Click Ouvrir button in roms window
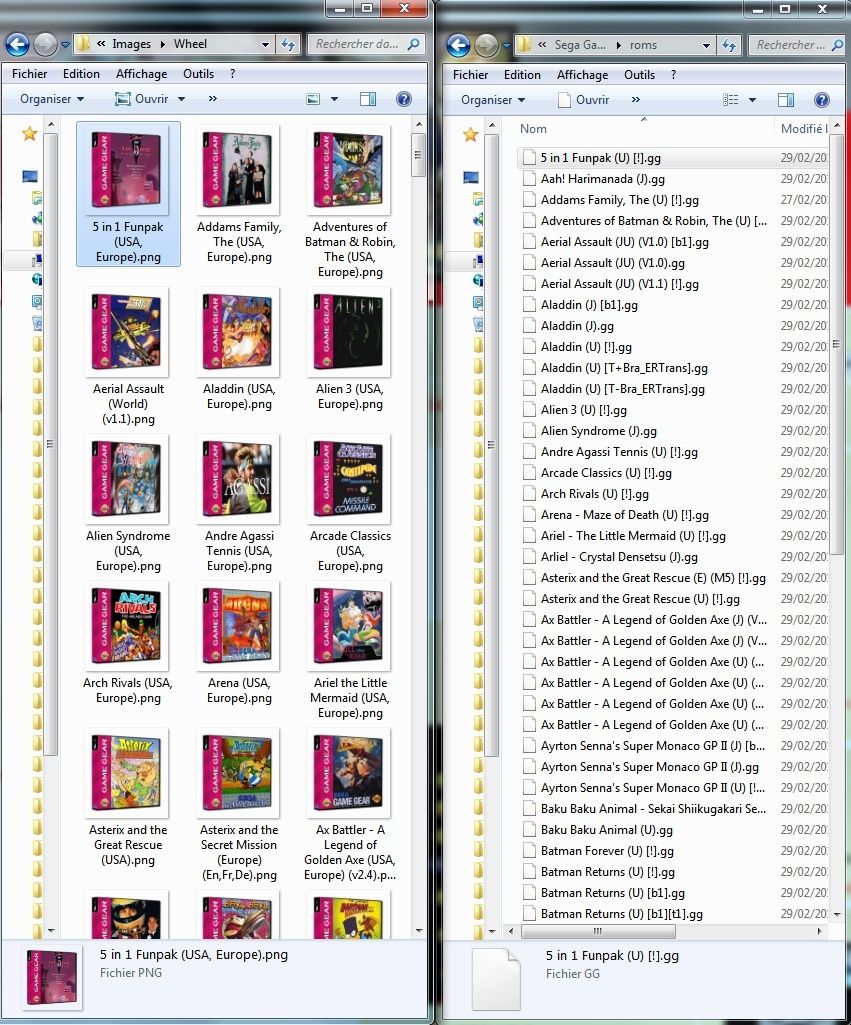This screenshot has height=1025, width=851. click(583, 99)
